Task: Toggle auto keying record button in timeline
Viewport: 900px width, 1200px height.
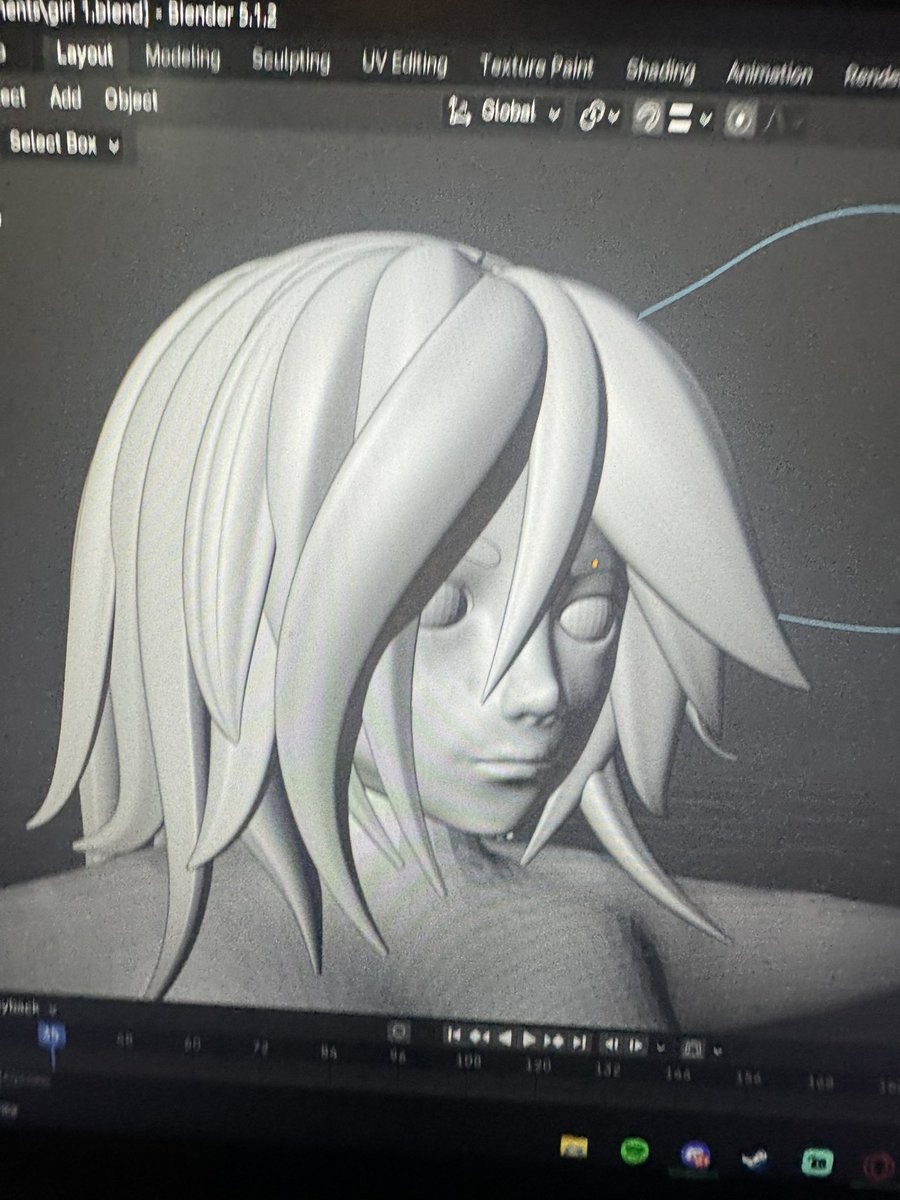Action: coord(398,1031)
